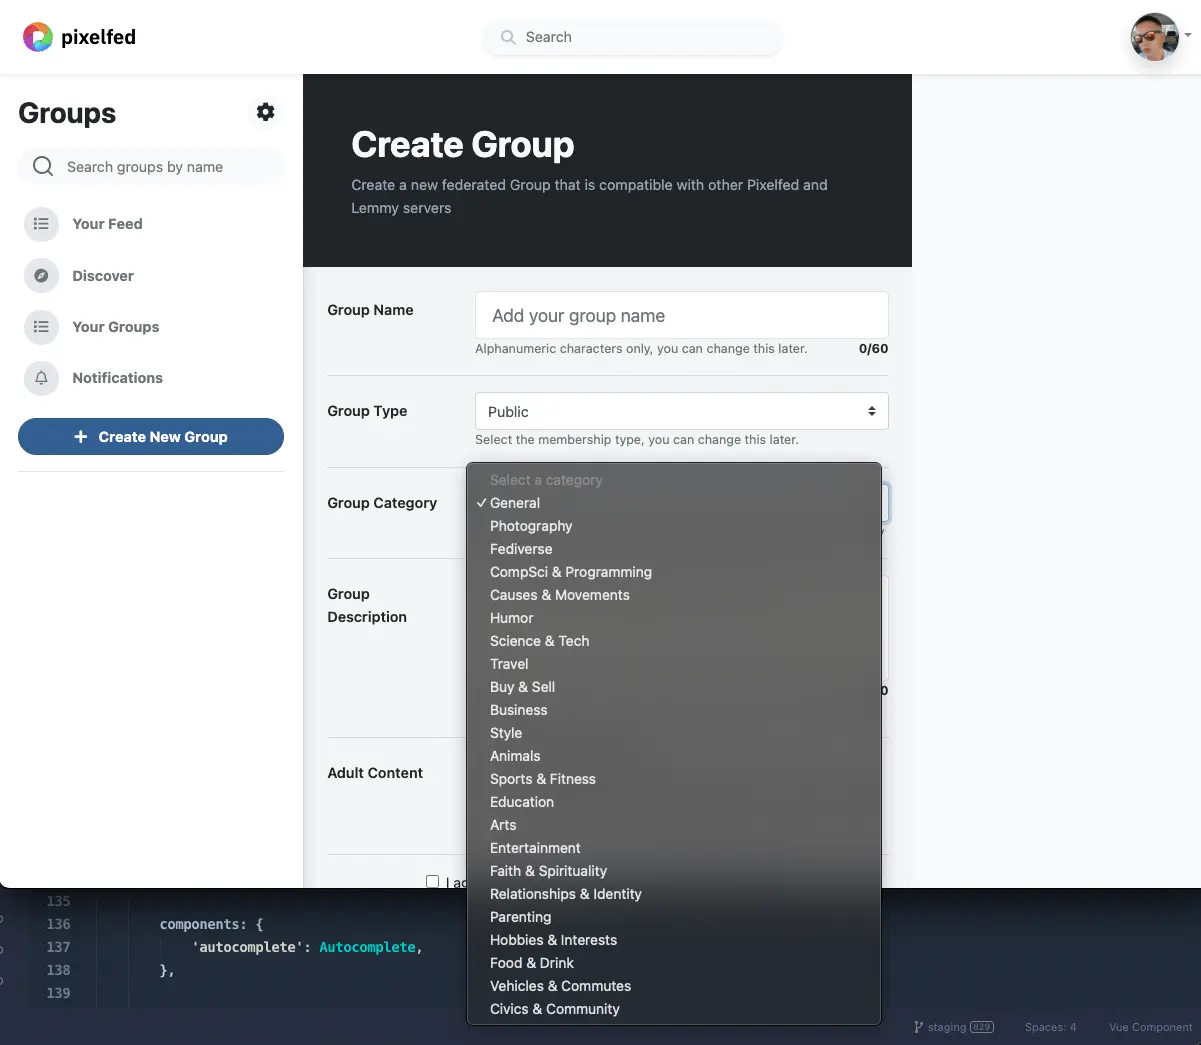The image size is (1201, 1045).
Task: Click the user profile avatar
Action: pyautogui.click(x=1154, y=37)
